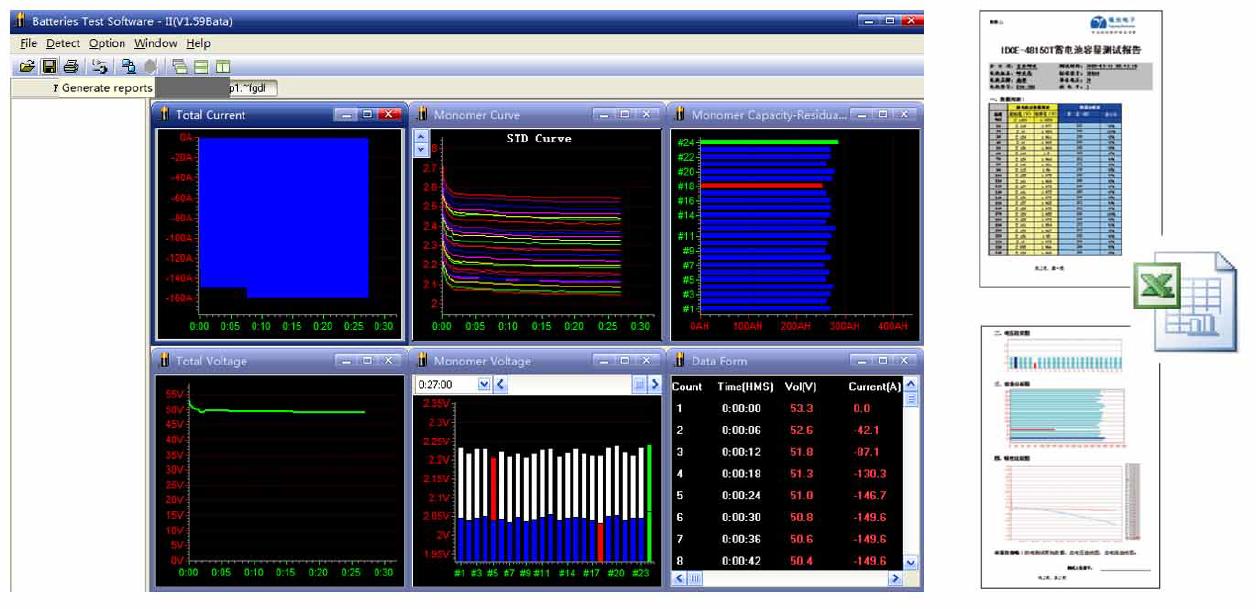Viewport: 1256px width, 609px height.
Task: Step to previous time in Monomer Voltage
Action: tap(500, 384)
